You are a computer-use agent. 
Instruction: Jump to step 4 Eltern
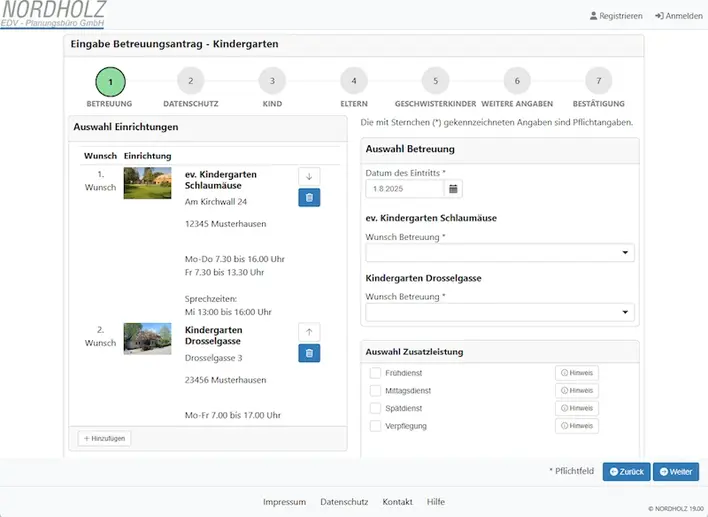pyautogui.click(x=353, y=81)
